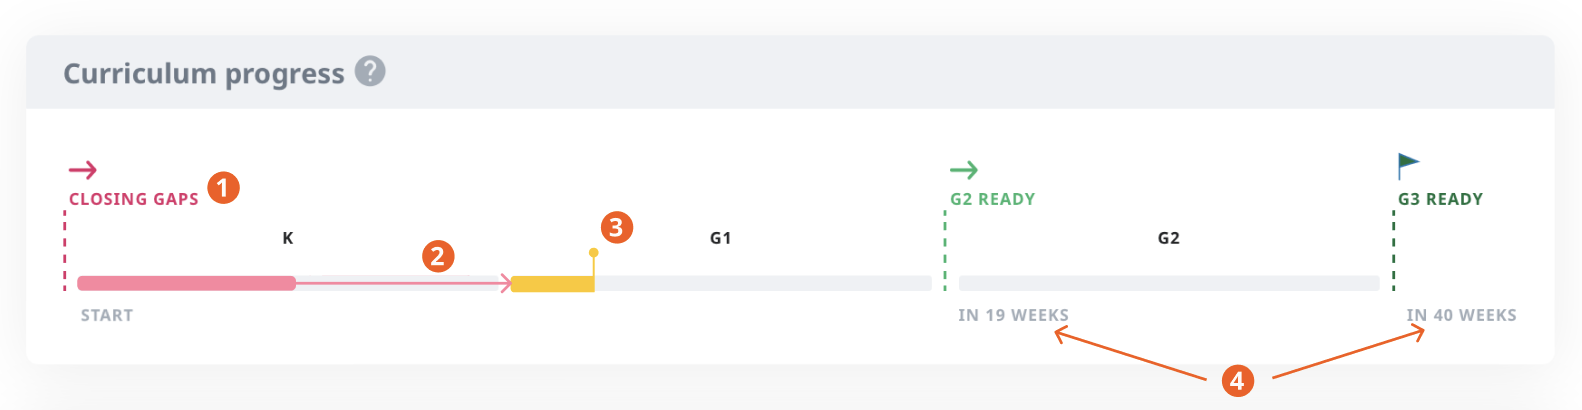This screenshot has width=1582, height=410.
Task: Click orange annotation badge number 3
Action: click(616, 227)
